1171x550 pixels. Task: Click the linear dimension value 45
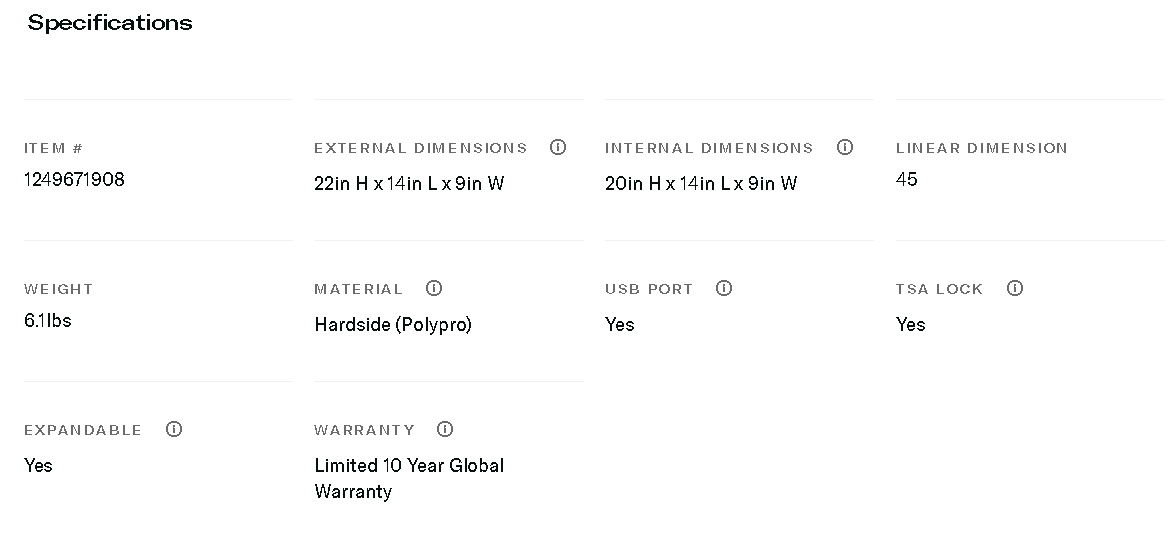(x=907, y=180)
